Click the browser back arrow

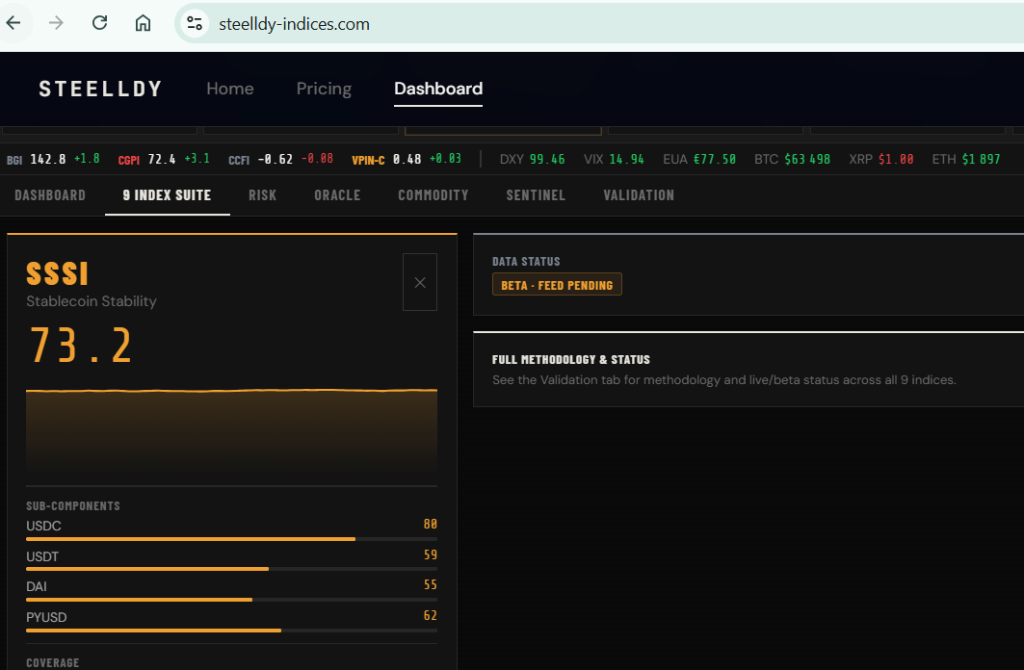[x=14, y=24]
